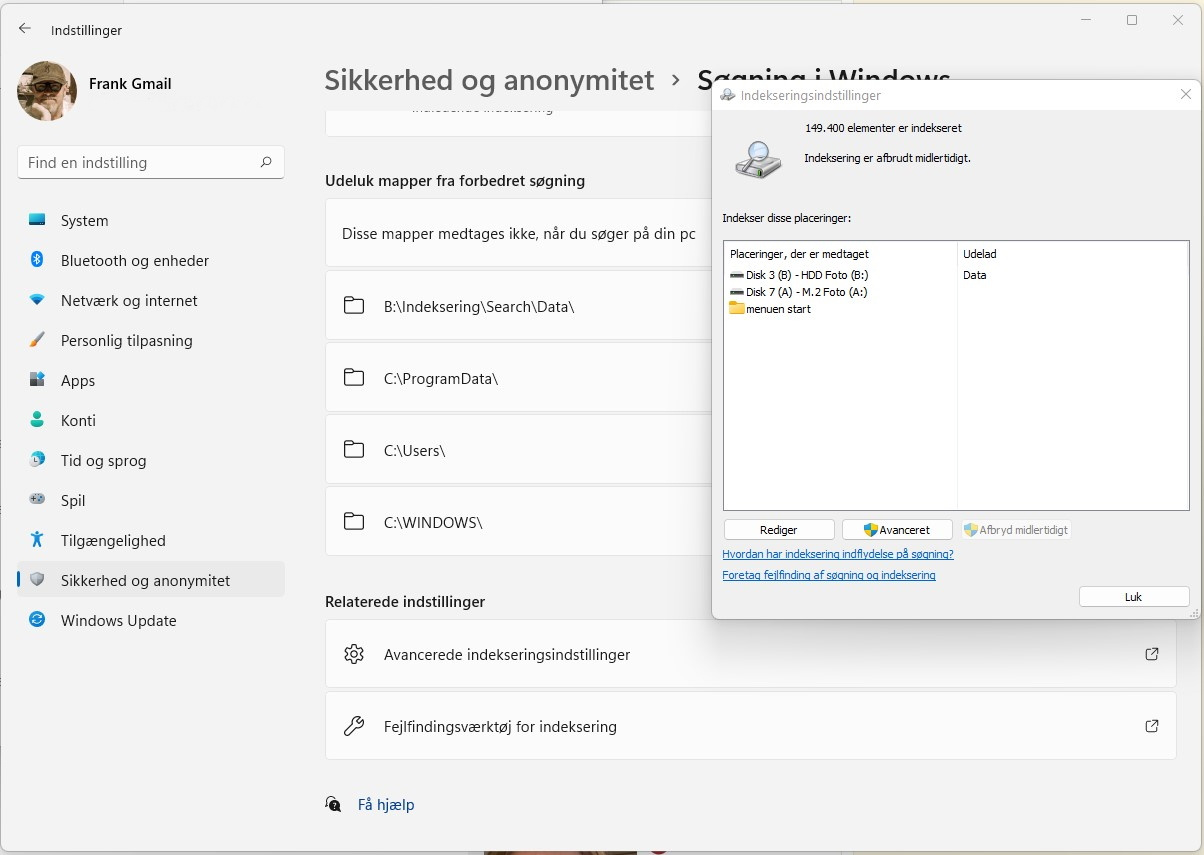
Task: Open Apps settings category
Action: (x=151, y=380)
